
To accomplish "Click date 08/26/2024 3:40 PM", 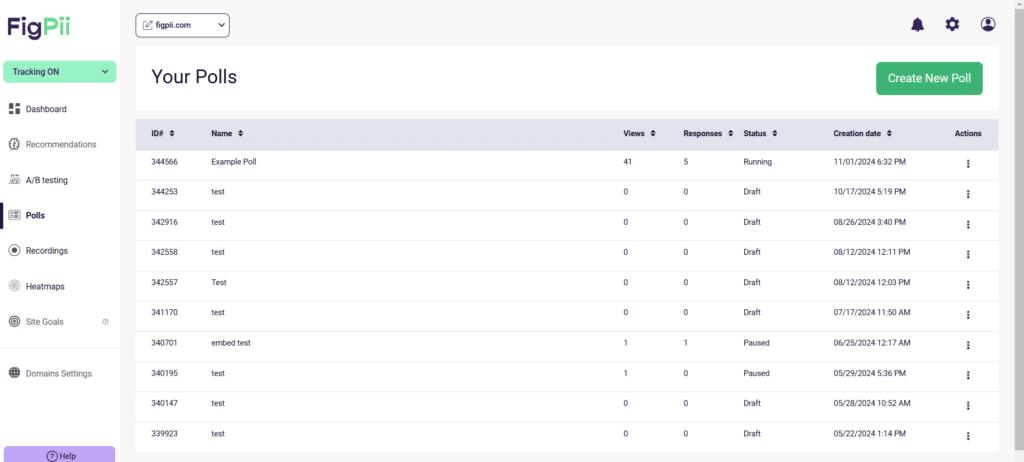I will coord(869,222).
